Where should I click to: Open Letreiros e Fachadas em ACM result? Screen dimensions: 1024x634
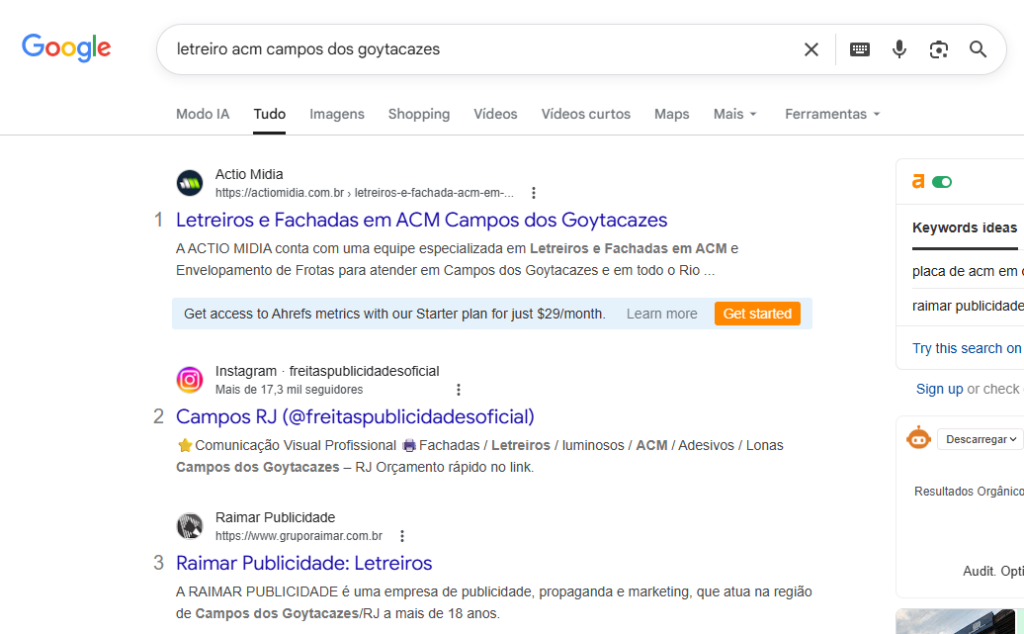point(421,220)
